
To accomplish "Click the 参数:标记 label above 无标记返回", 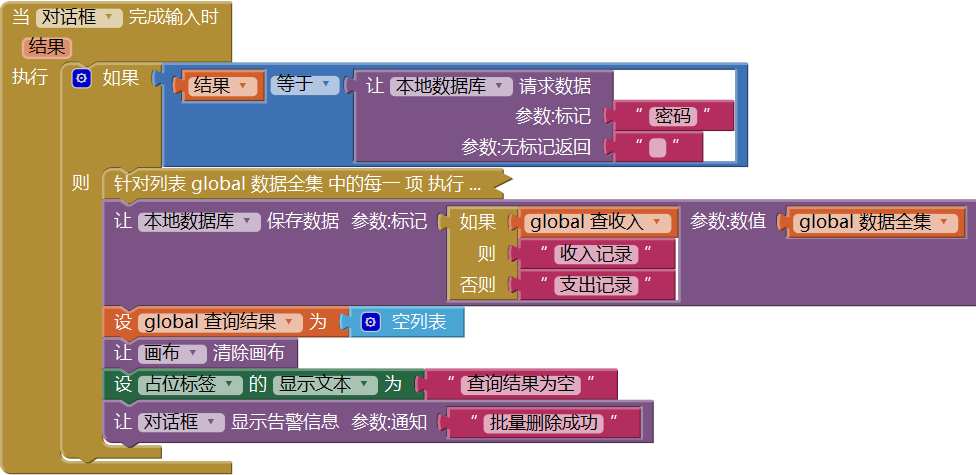I will (x=553, y=116).
